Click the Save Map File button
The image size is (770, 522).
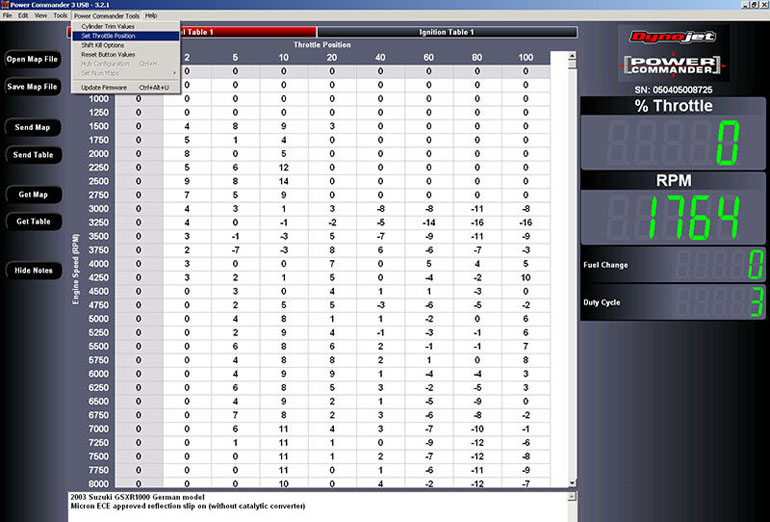(33, 87)
